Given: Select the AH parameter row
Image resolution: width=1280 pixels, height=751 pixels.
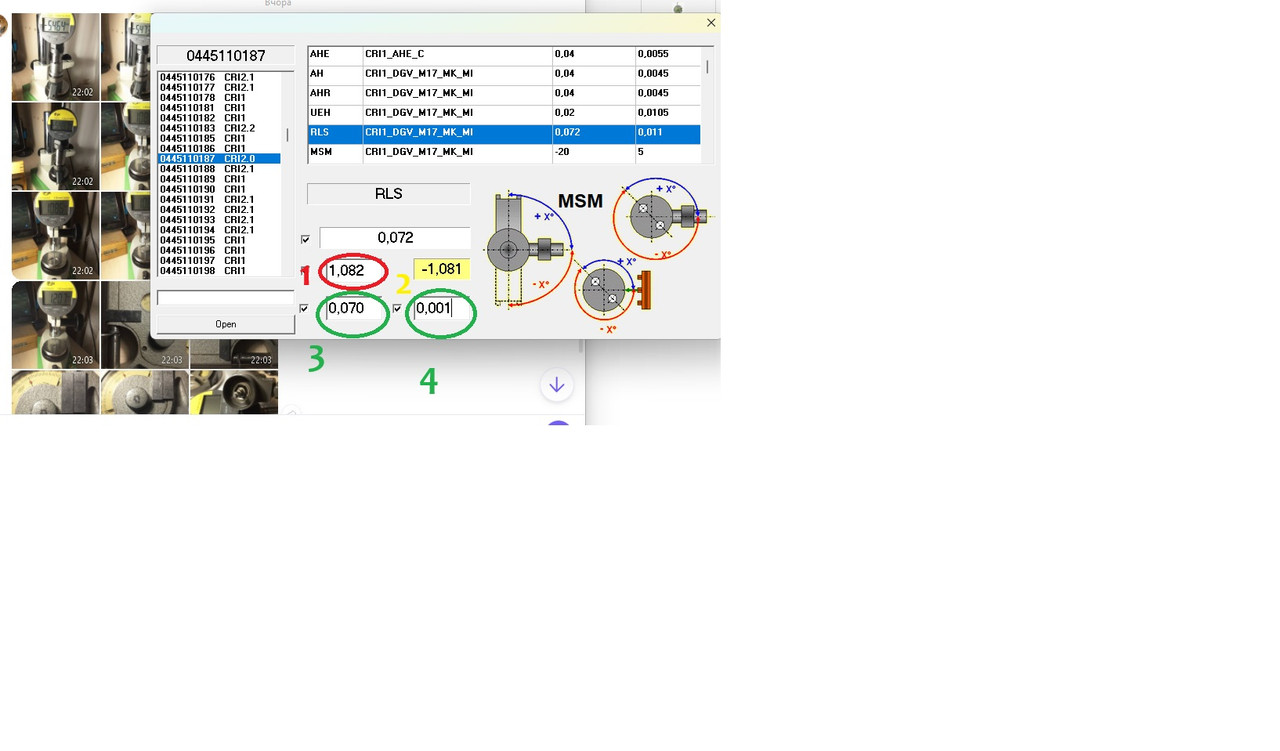Looking at the screenshot, I should pyautogui.click(x=504, y=74).
